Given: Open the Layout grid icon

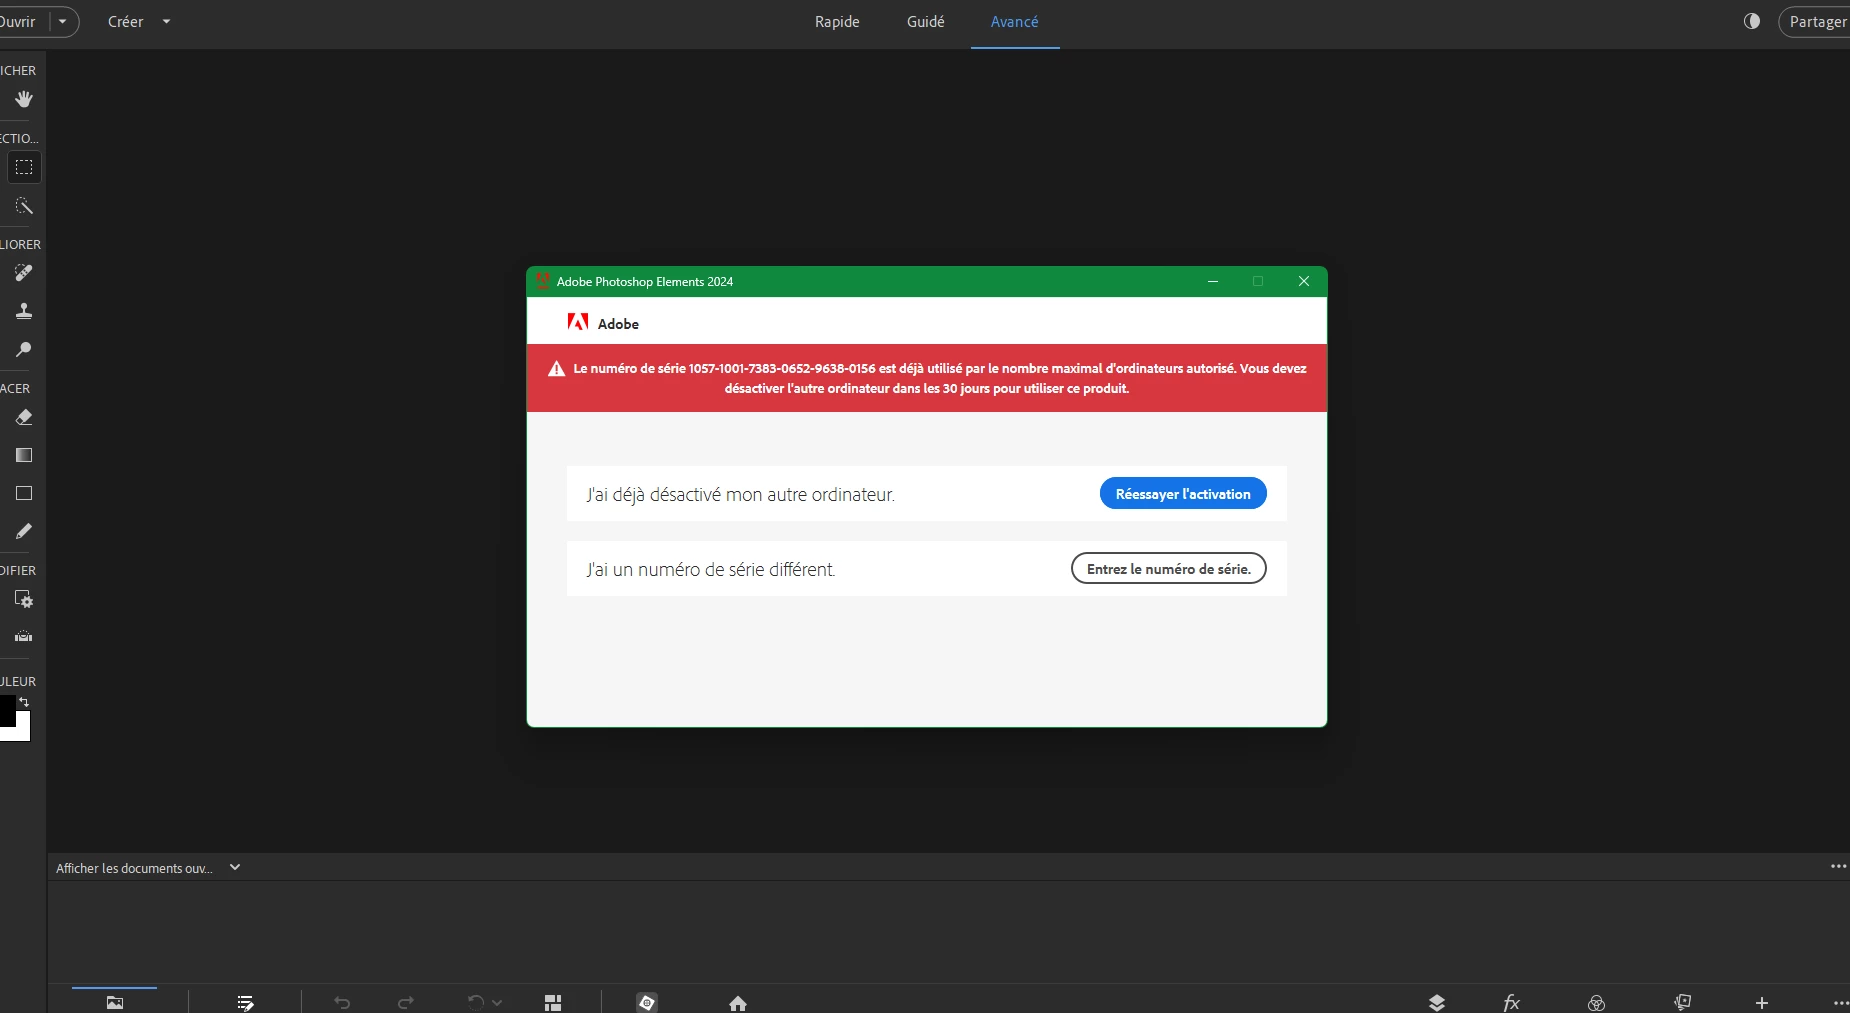Looking at the screenshot, I should [553, 1002].
